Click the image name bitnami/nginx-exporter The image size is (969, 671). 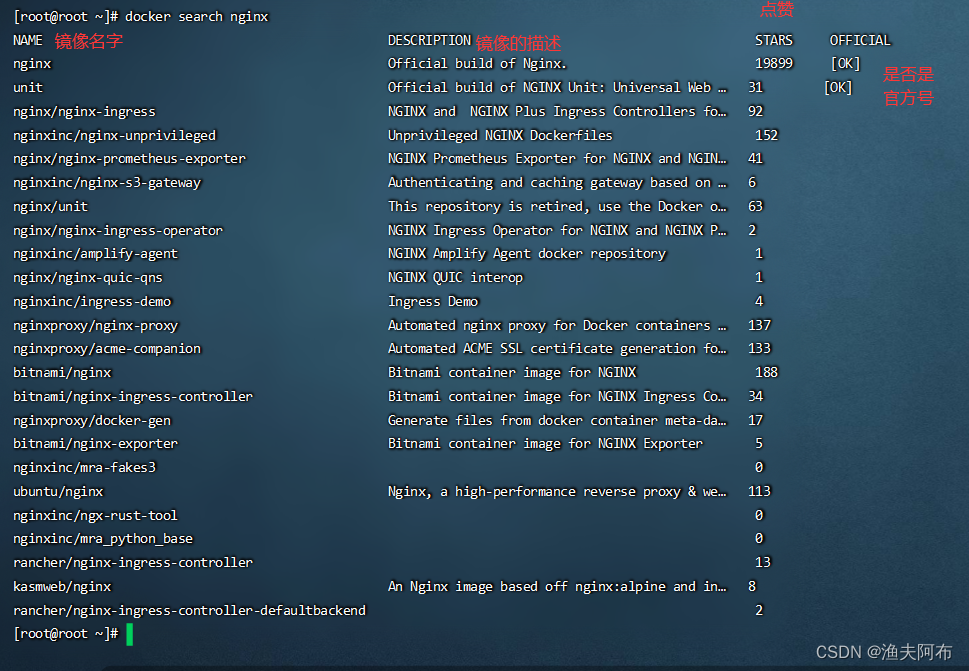point(95,444)
